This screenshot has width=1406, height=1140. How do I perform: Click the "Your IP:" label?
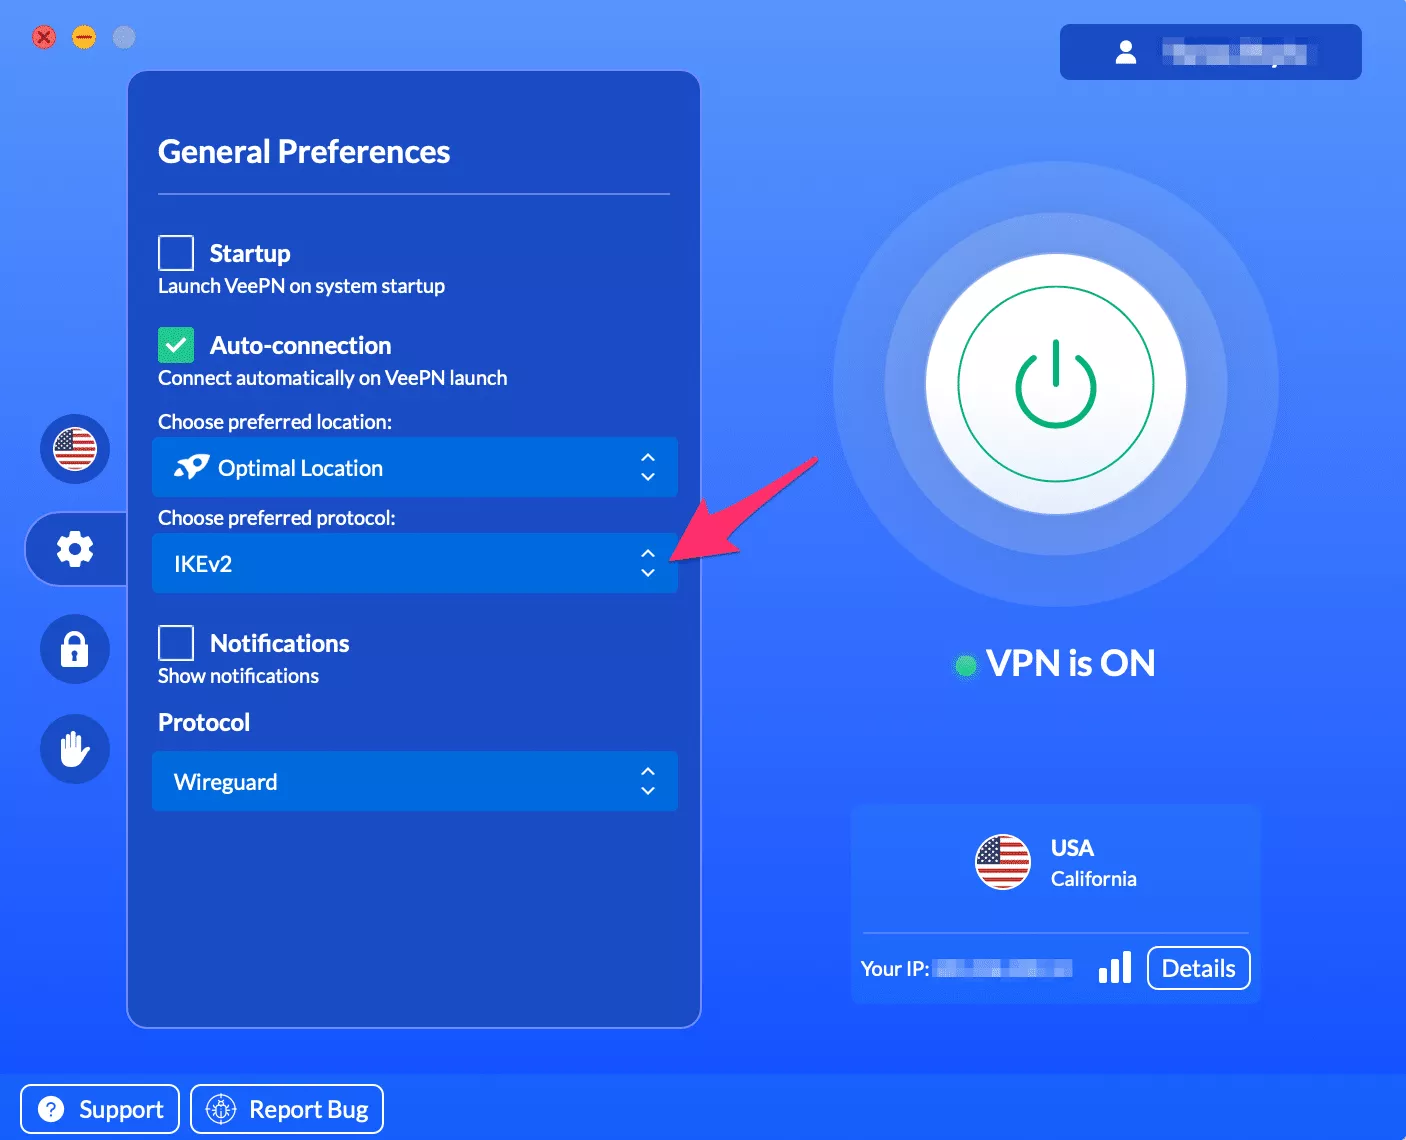click(x=895, y=969)
